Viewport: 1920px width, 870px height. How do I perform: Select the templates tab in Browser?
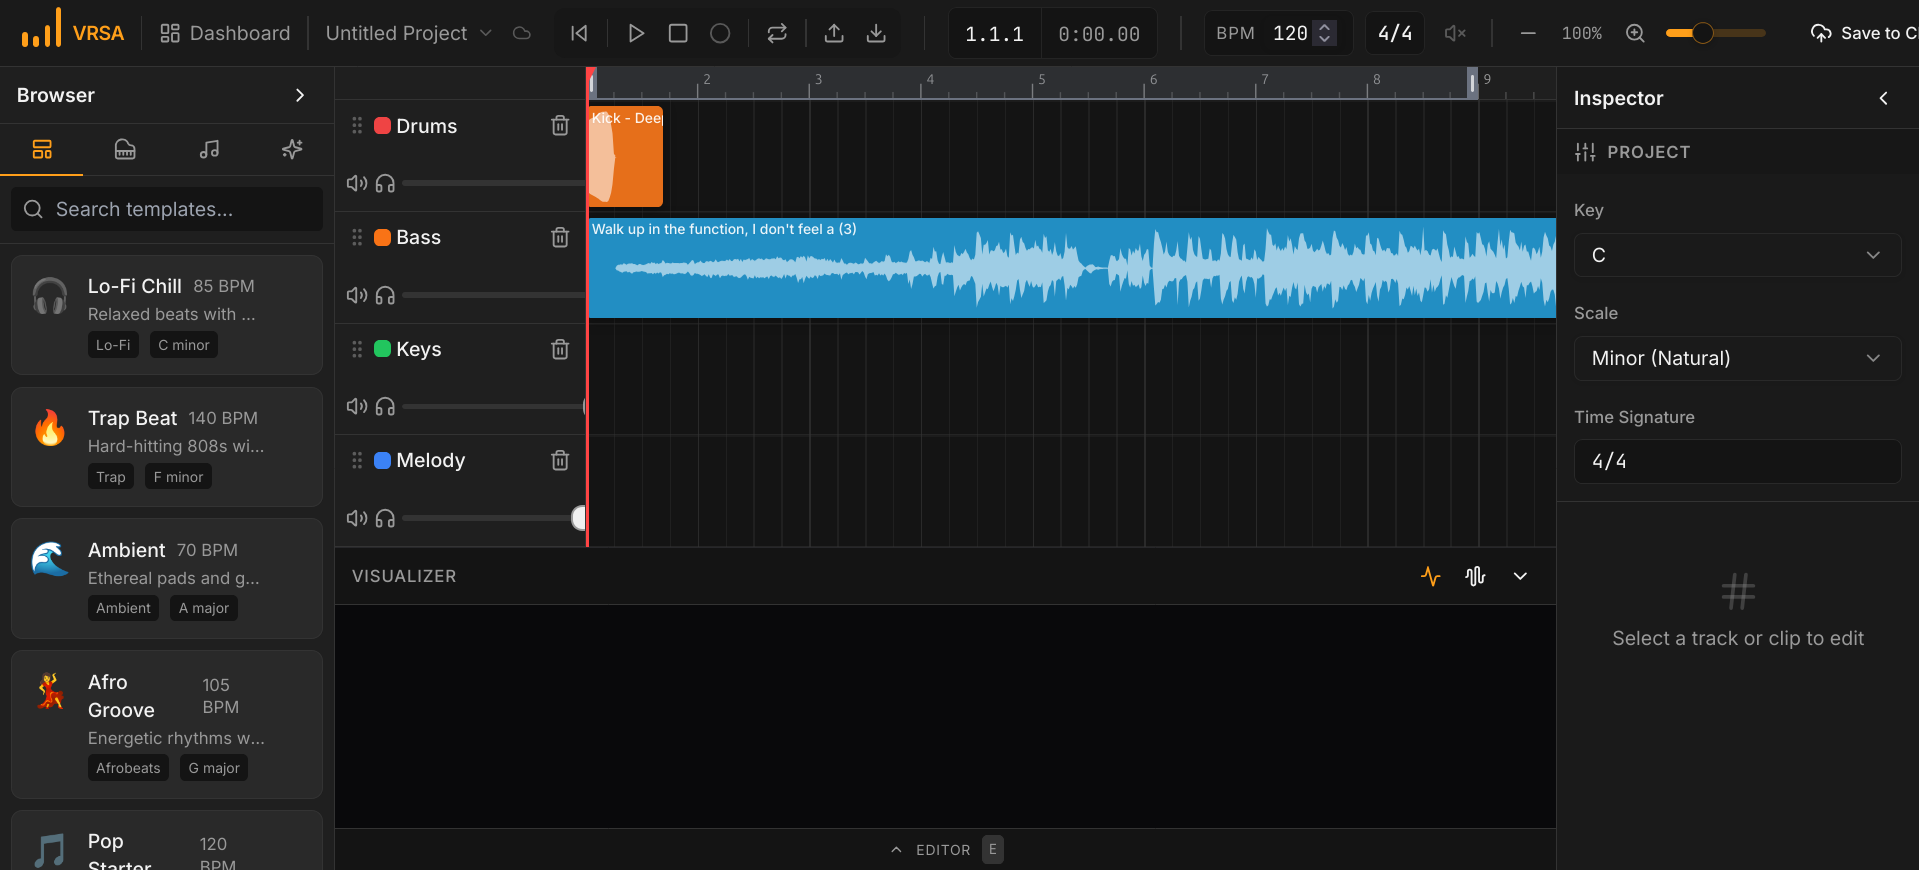point(42,149)
